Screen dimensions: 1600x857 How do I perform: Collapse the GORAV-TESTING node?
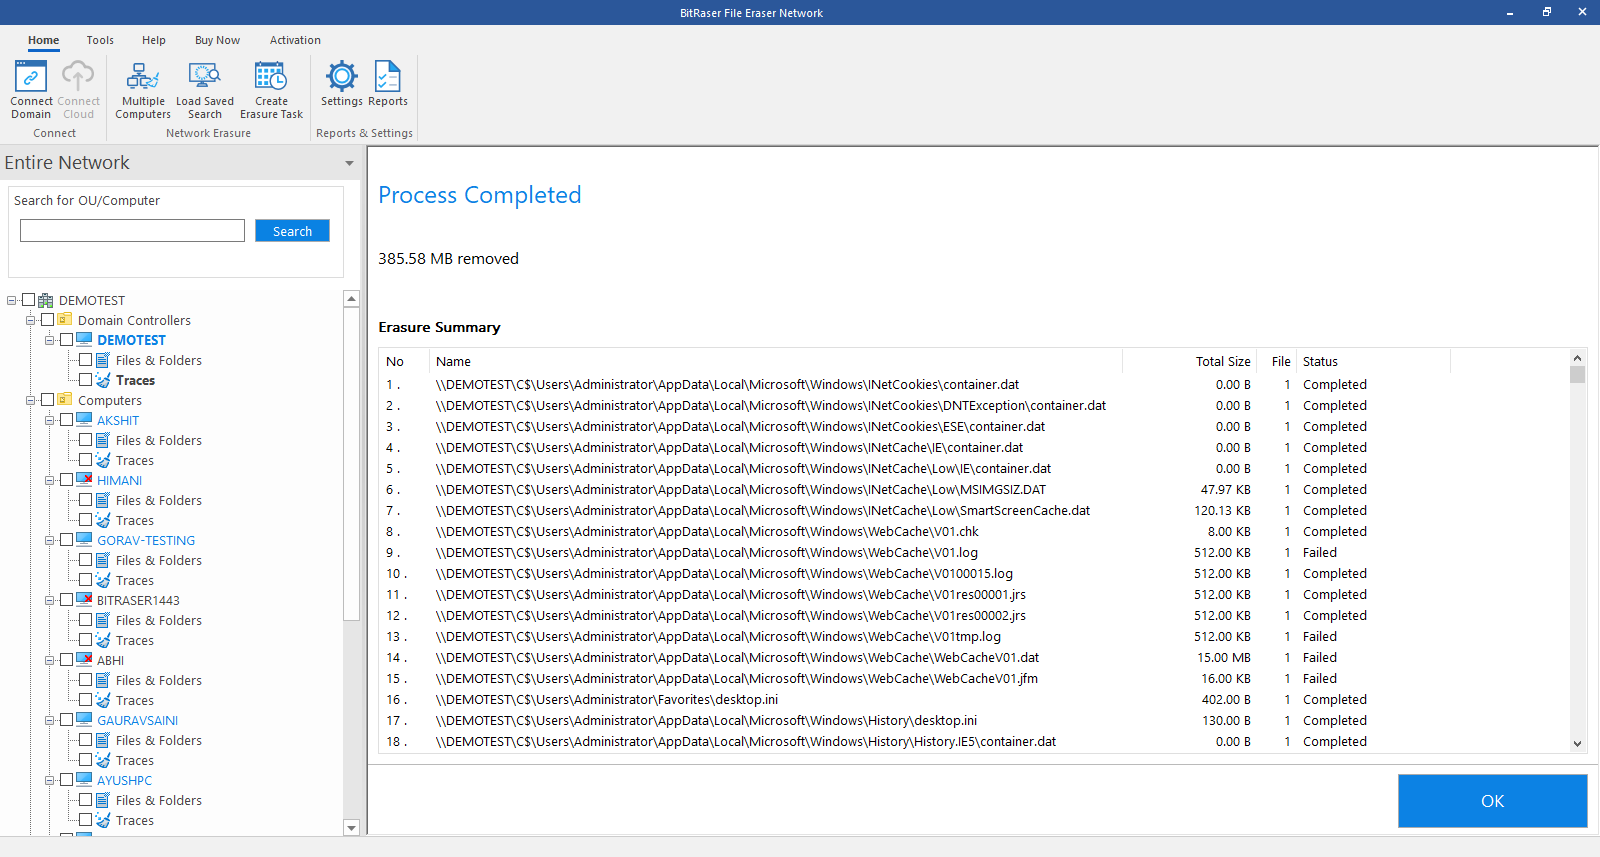coord(50,540)
